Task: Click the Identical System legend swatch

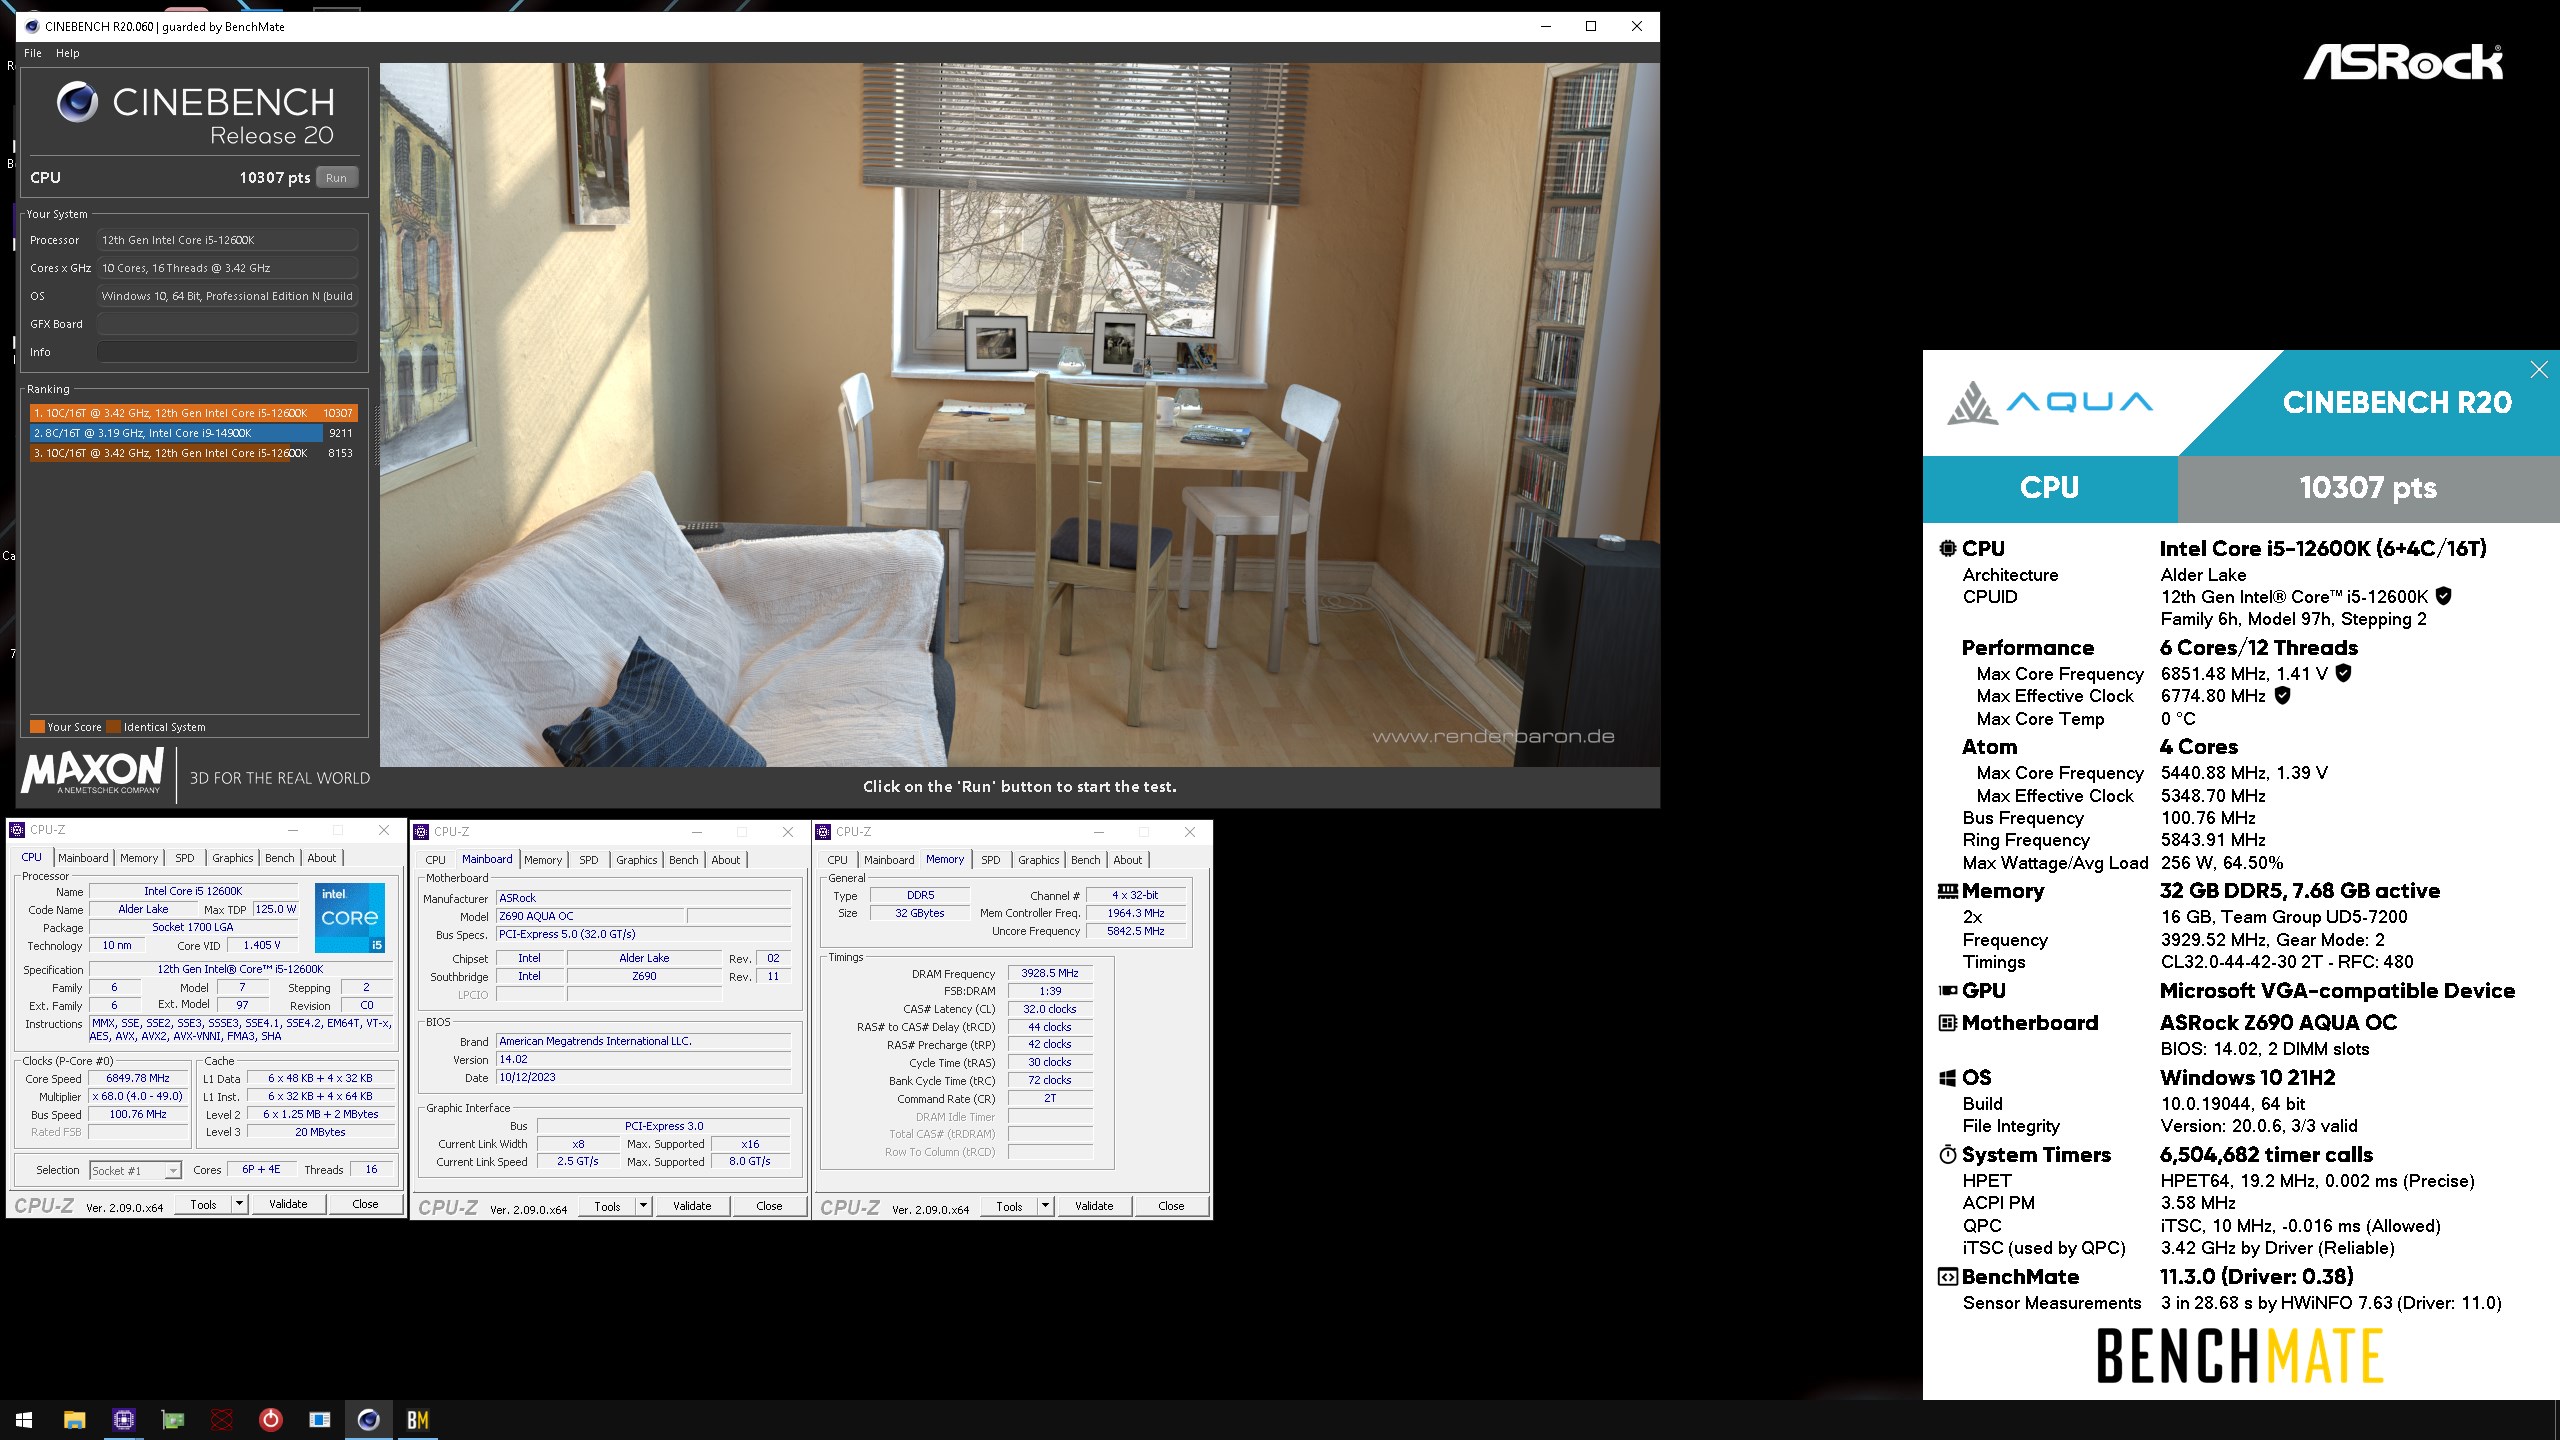Action: click(114, 727)
